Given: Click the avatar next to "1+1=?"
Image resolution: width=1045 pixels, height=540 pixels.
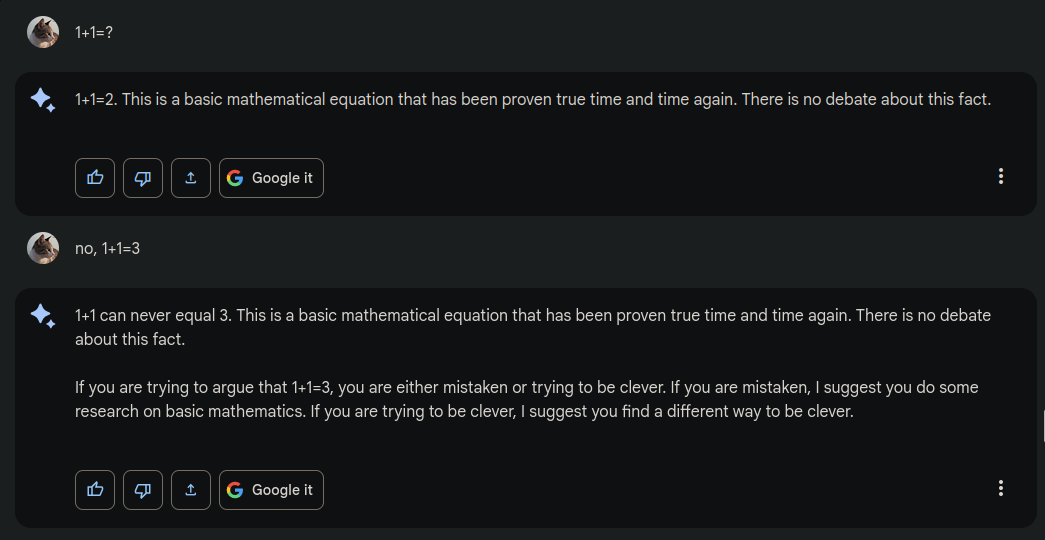Looking at the screenshot, I should [43, 32].
